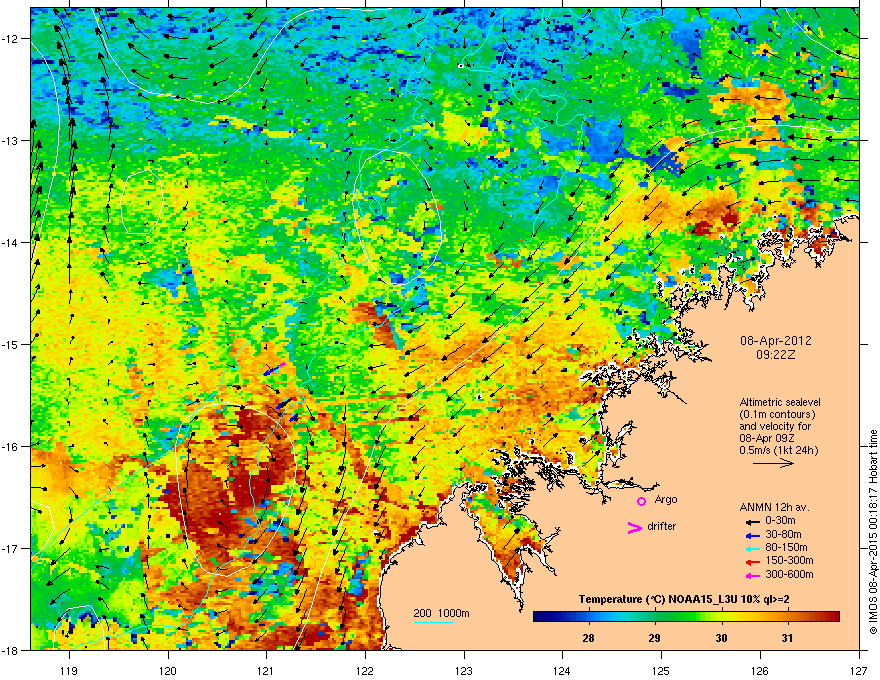Click the cyan 200 1000m depth contour line sample
880x680 pixels.
[434, 622]
